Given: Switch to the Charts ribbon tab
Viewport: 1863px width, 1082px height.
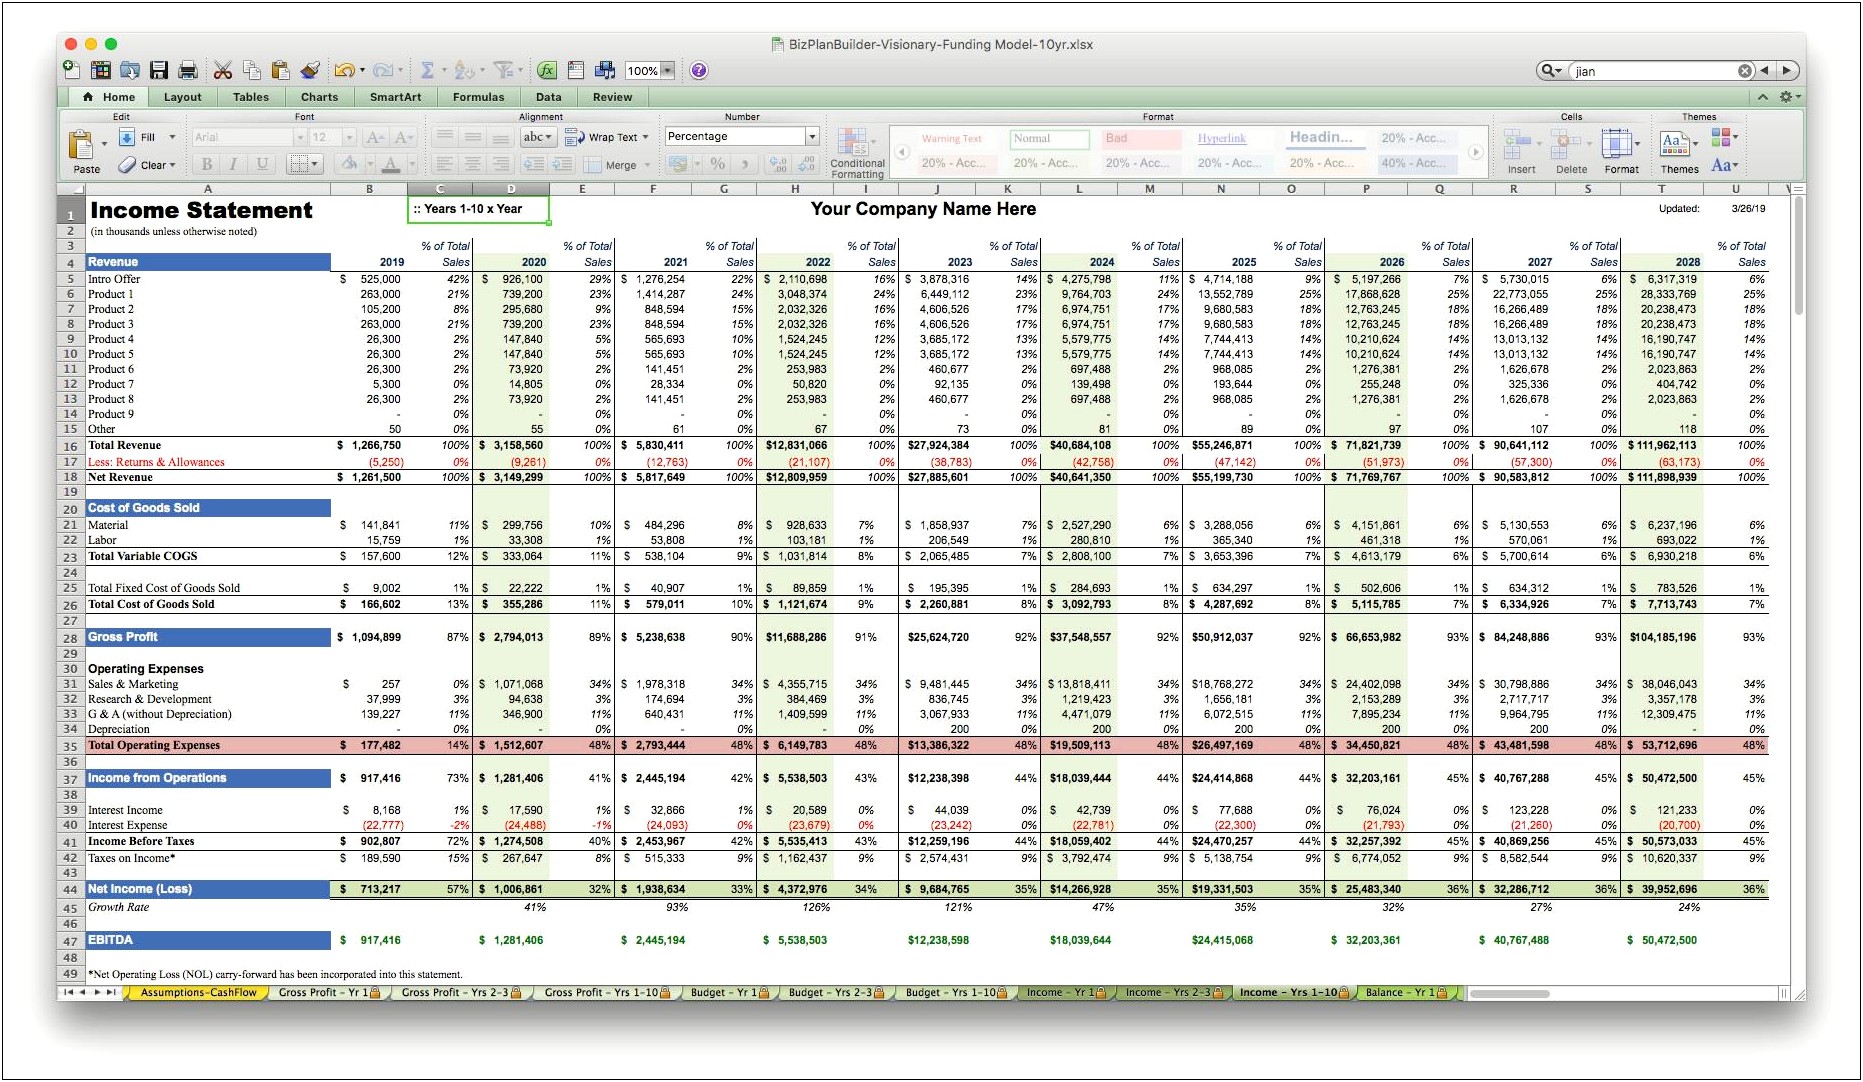Looking at the screenshot, I should point(319,97).
